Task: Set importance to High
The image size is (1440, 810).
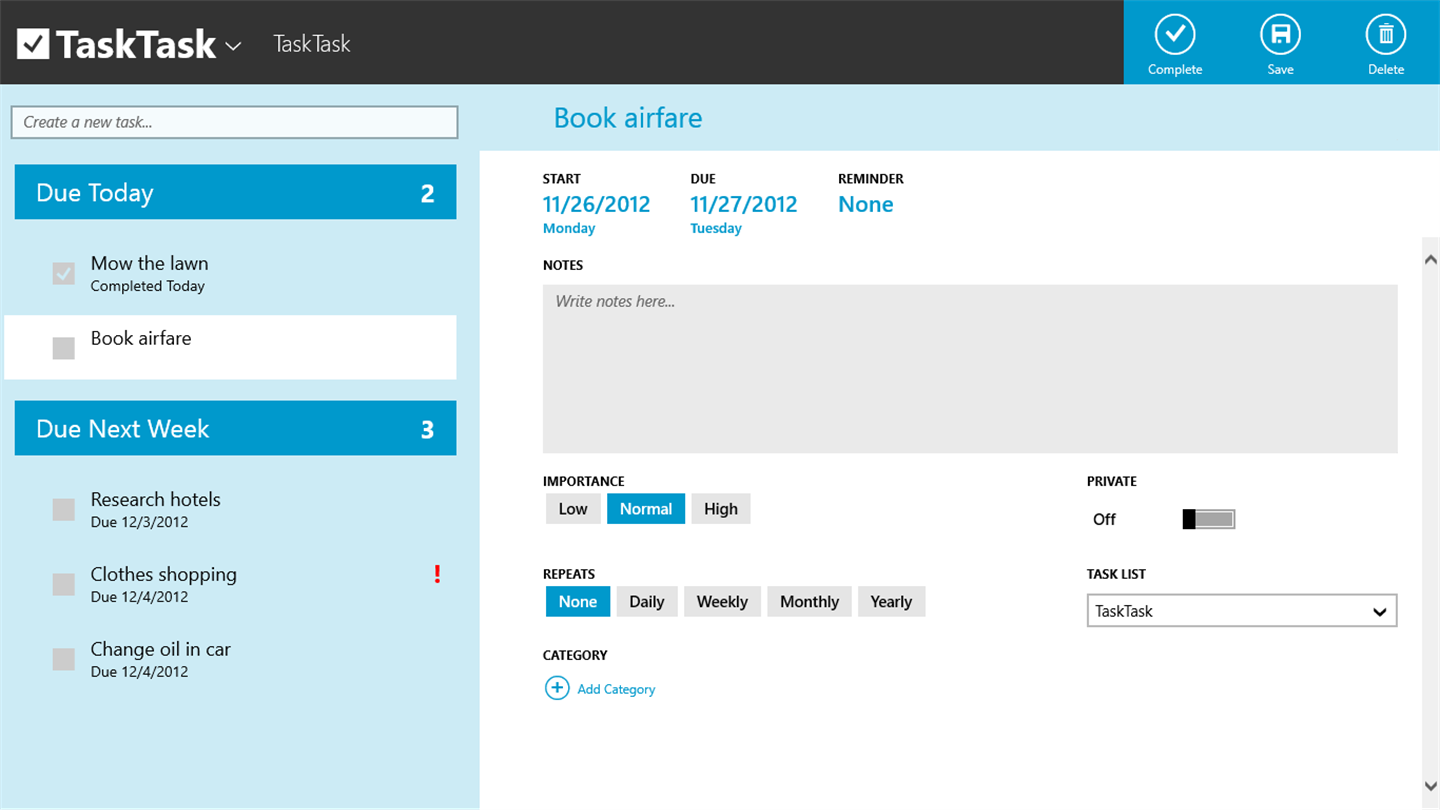Action: (x=721, y=509)
